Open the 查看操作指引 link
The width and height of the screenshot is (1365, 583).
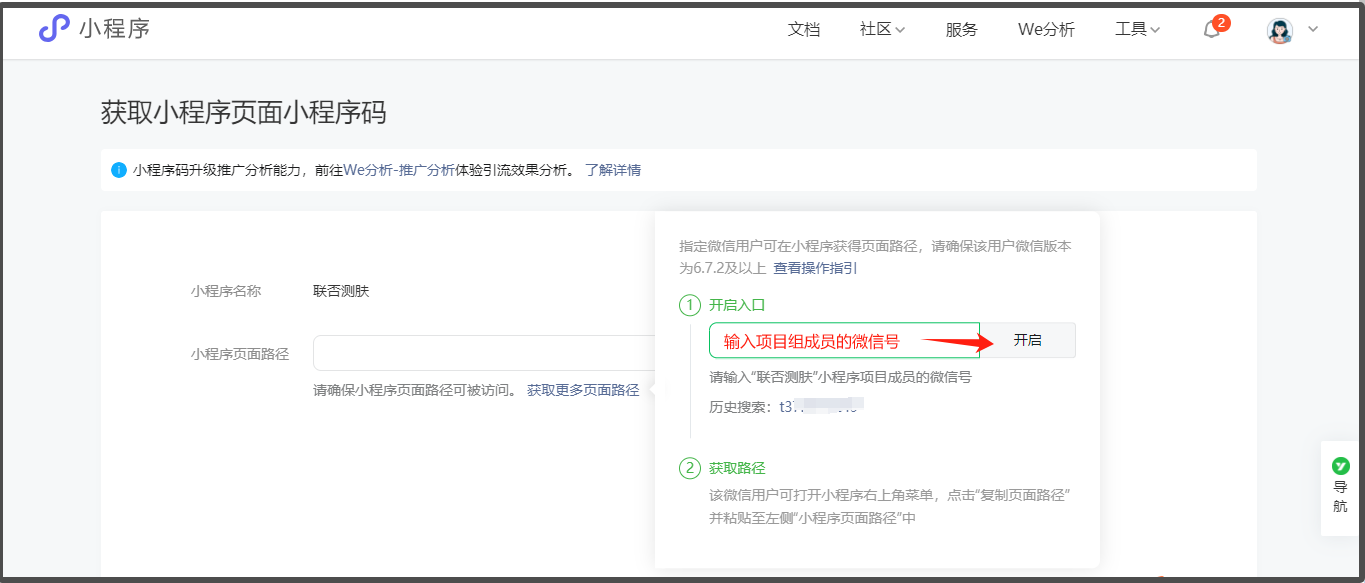[x=815, y=268]
